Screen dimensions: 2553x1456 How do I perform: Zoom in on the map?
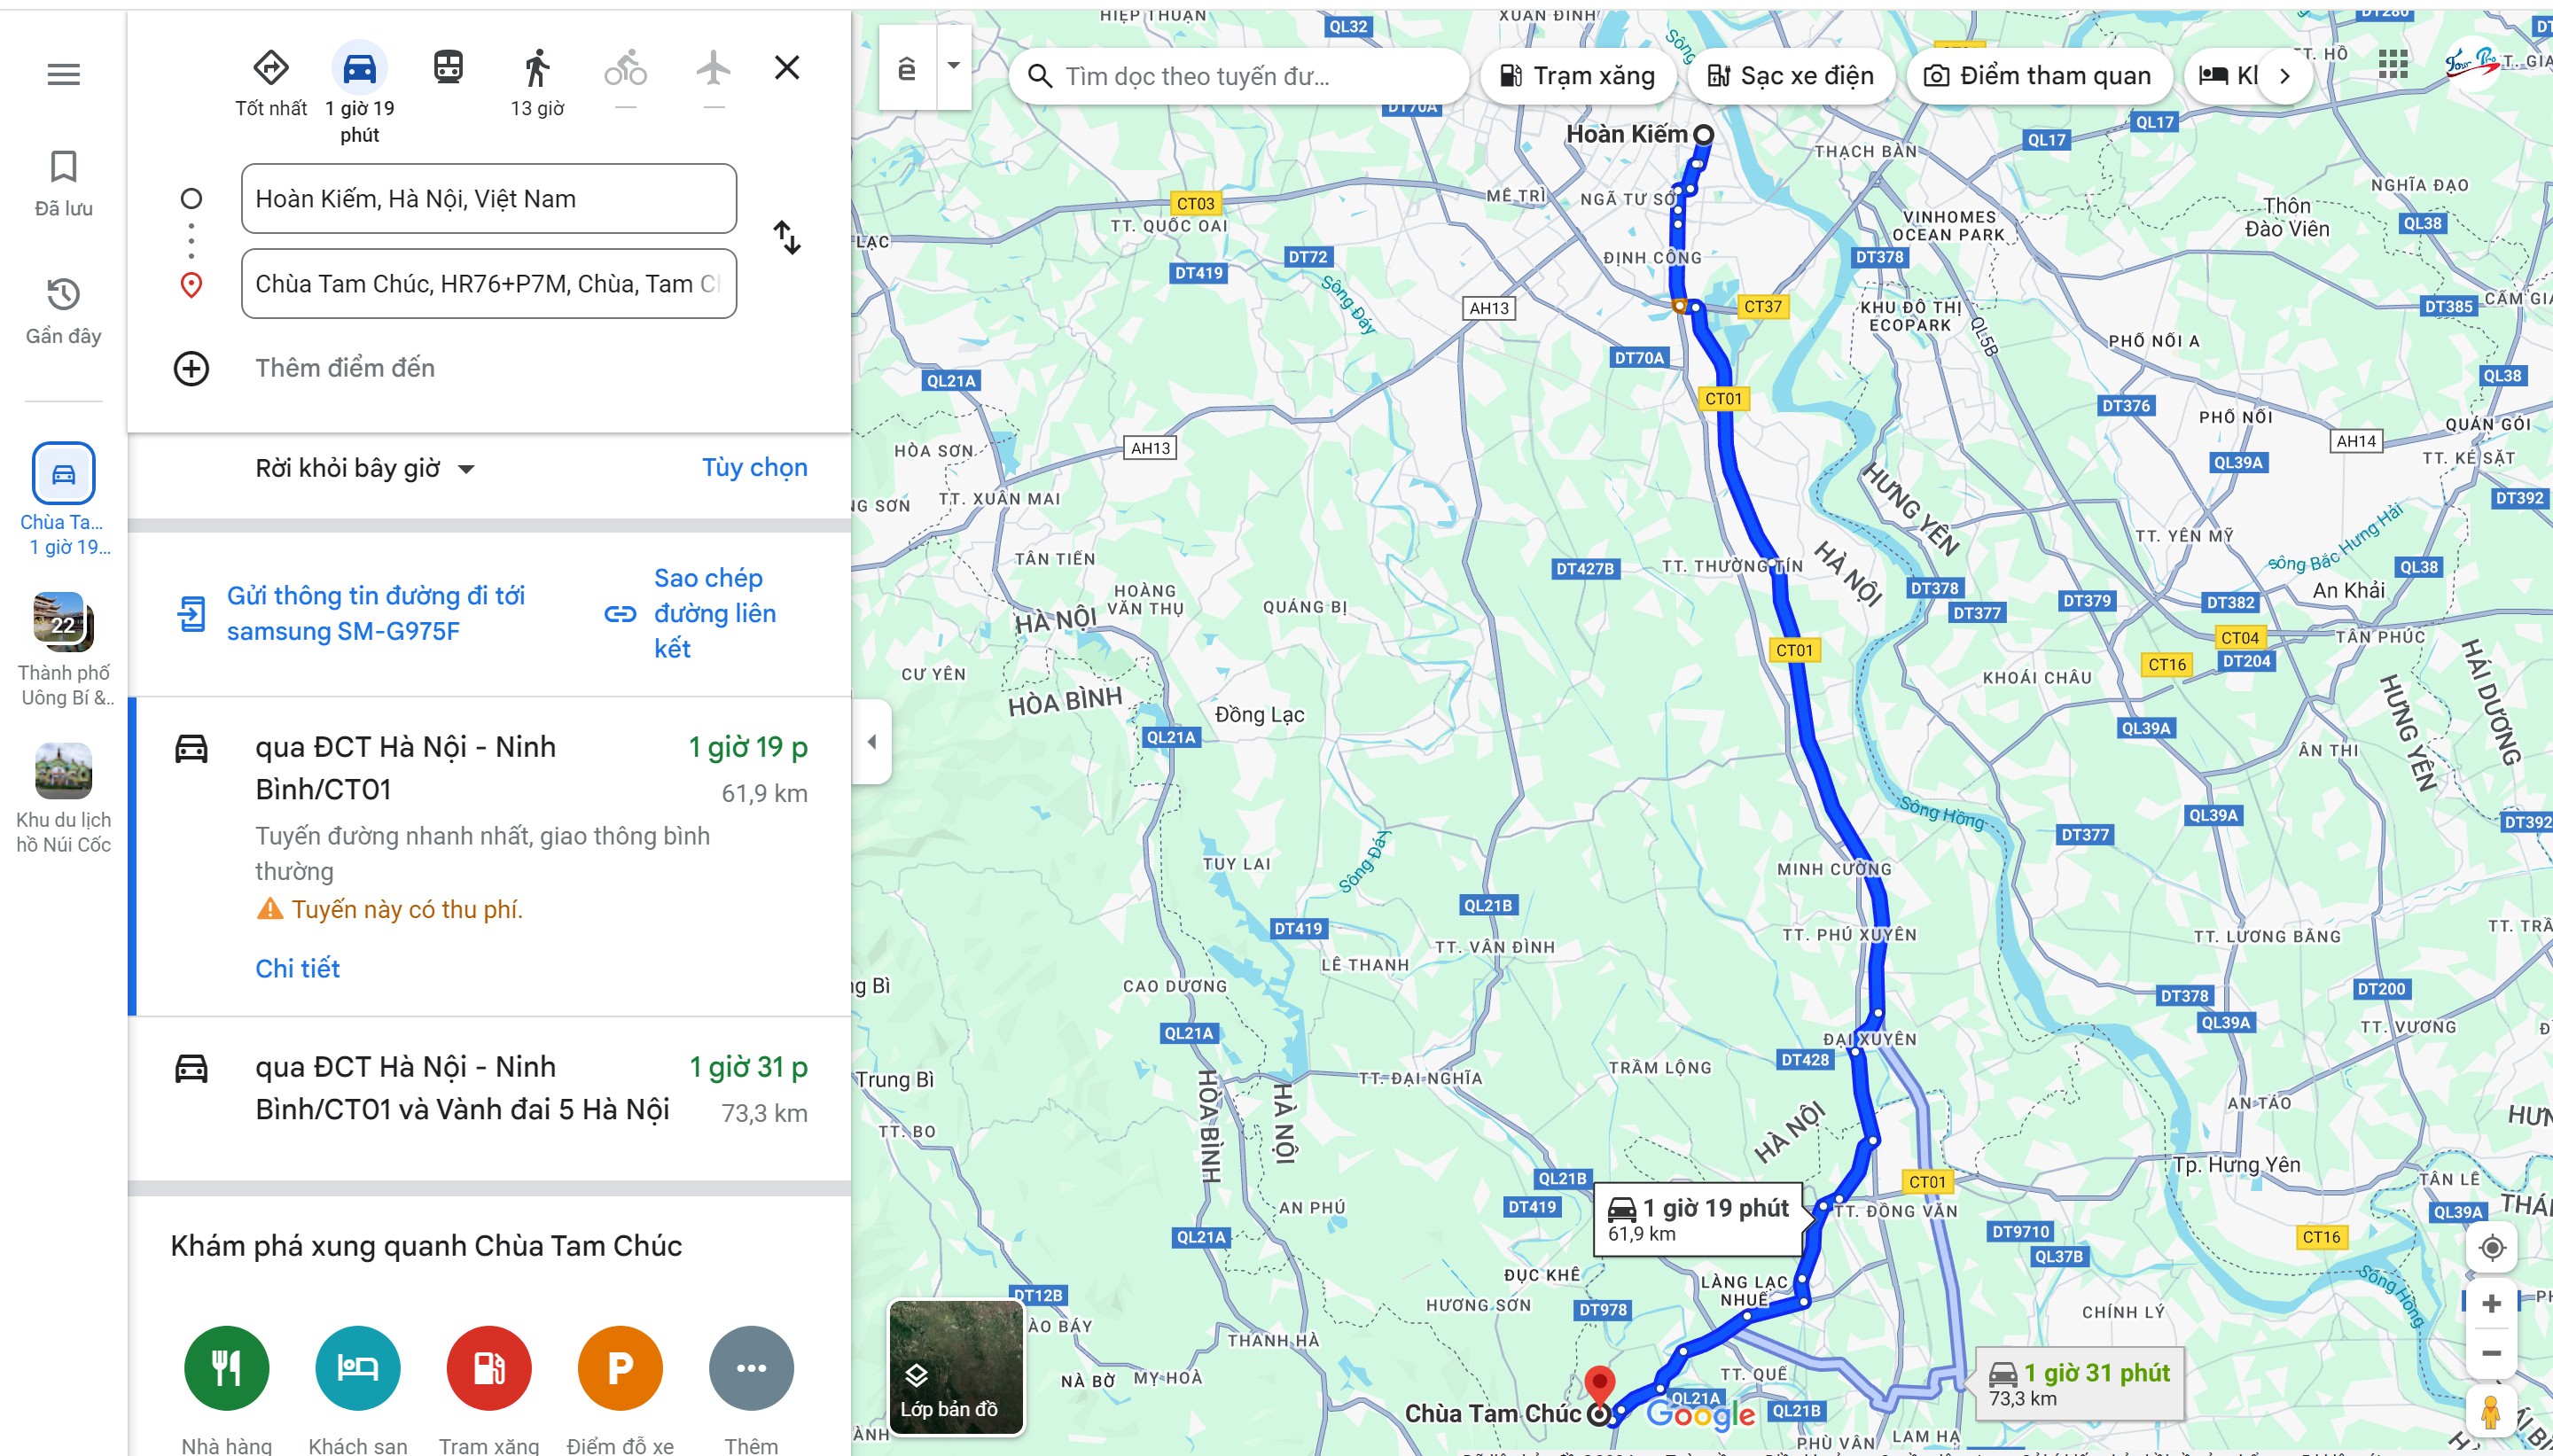pyautogui.click(x=2491, y=1303)
